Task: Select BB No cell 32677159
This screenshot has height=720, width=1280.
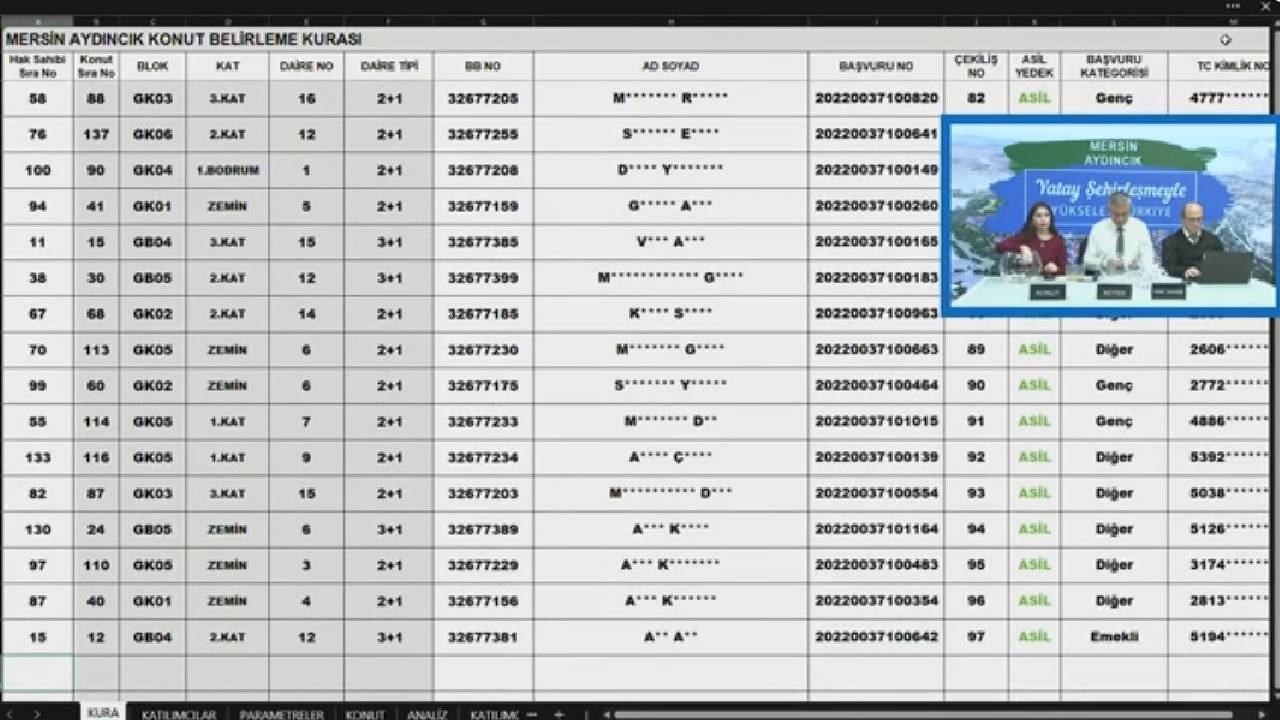Action: tap(483, 206)
